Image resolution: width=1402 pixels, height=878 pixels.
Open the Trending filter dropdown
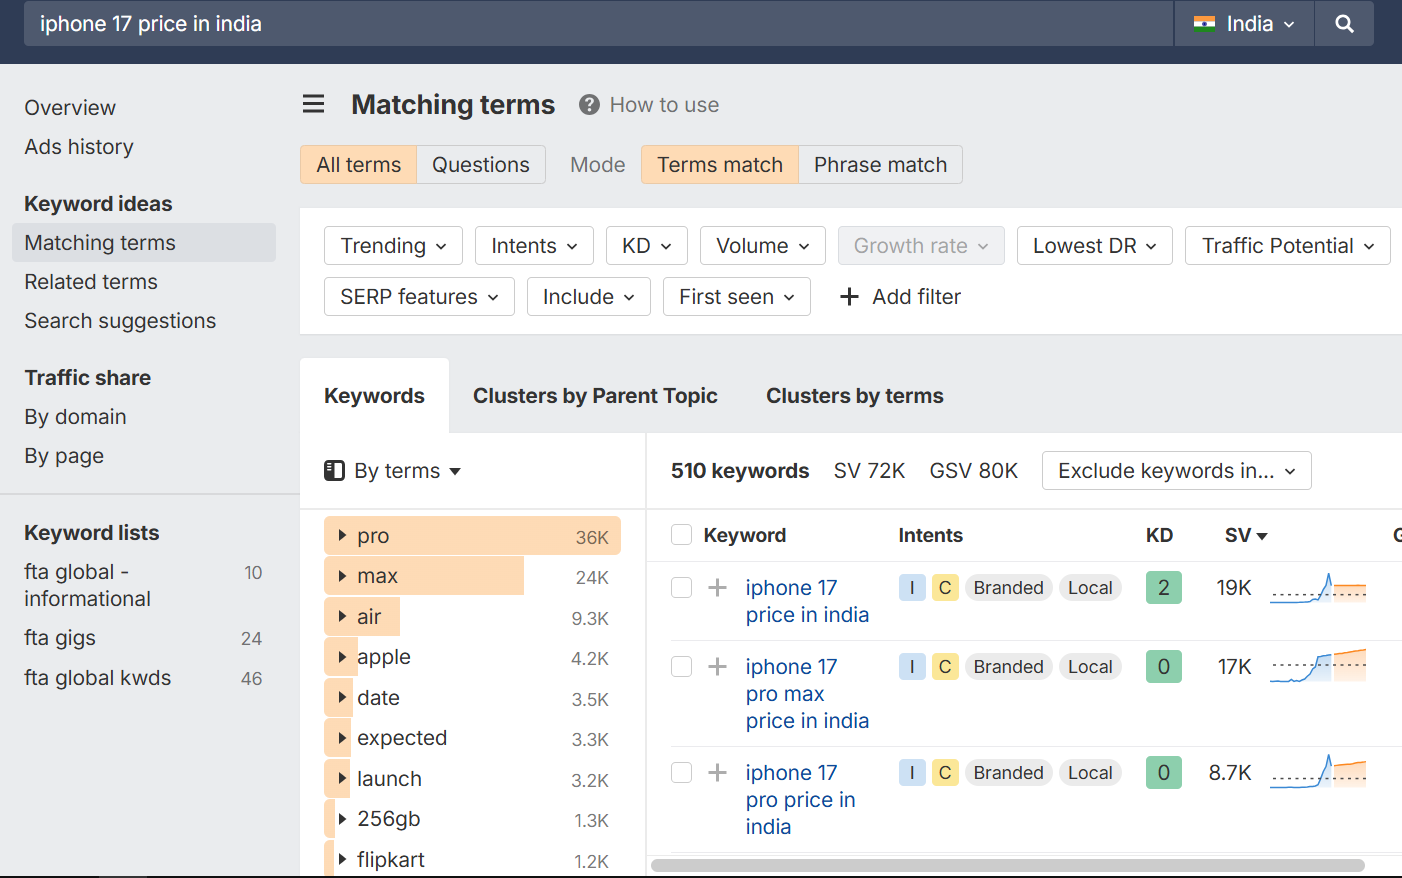point(393,246)
